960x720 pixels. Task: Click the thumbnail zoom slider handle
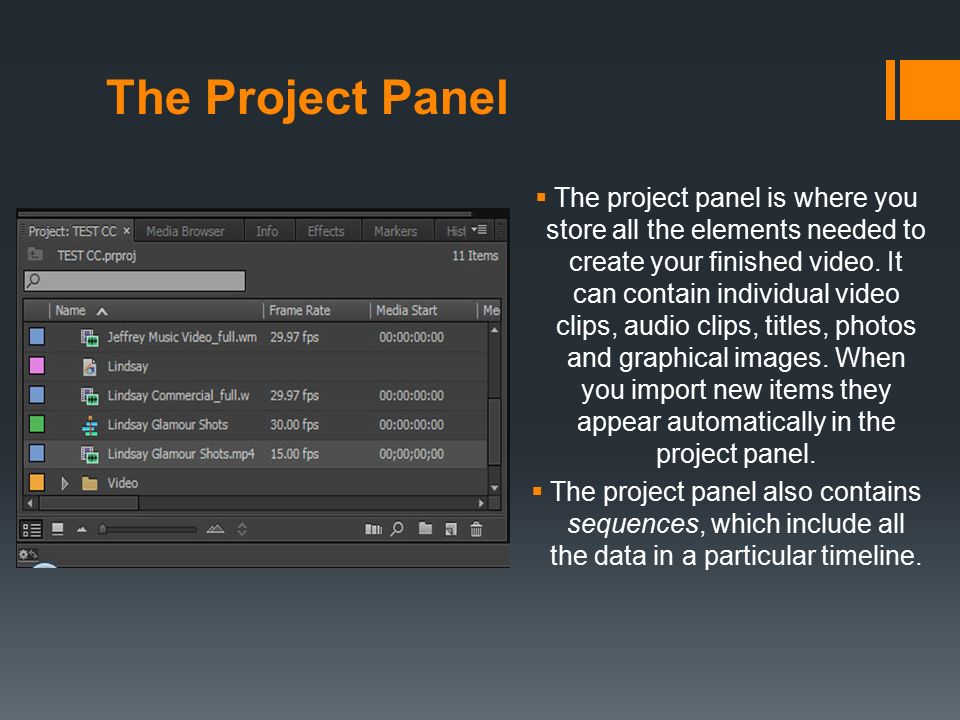(103, 529)
